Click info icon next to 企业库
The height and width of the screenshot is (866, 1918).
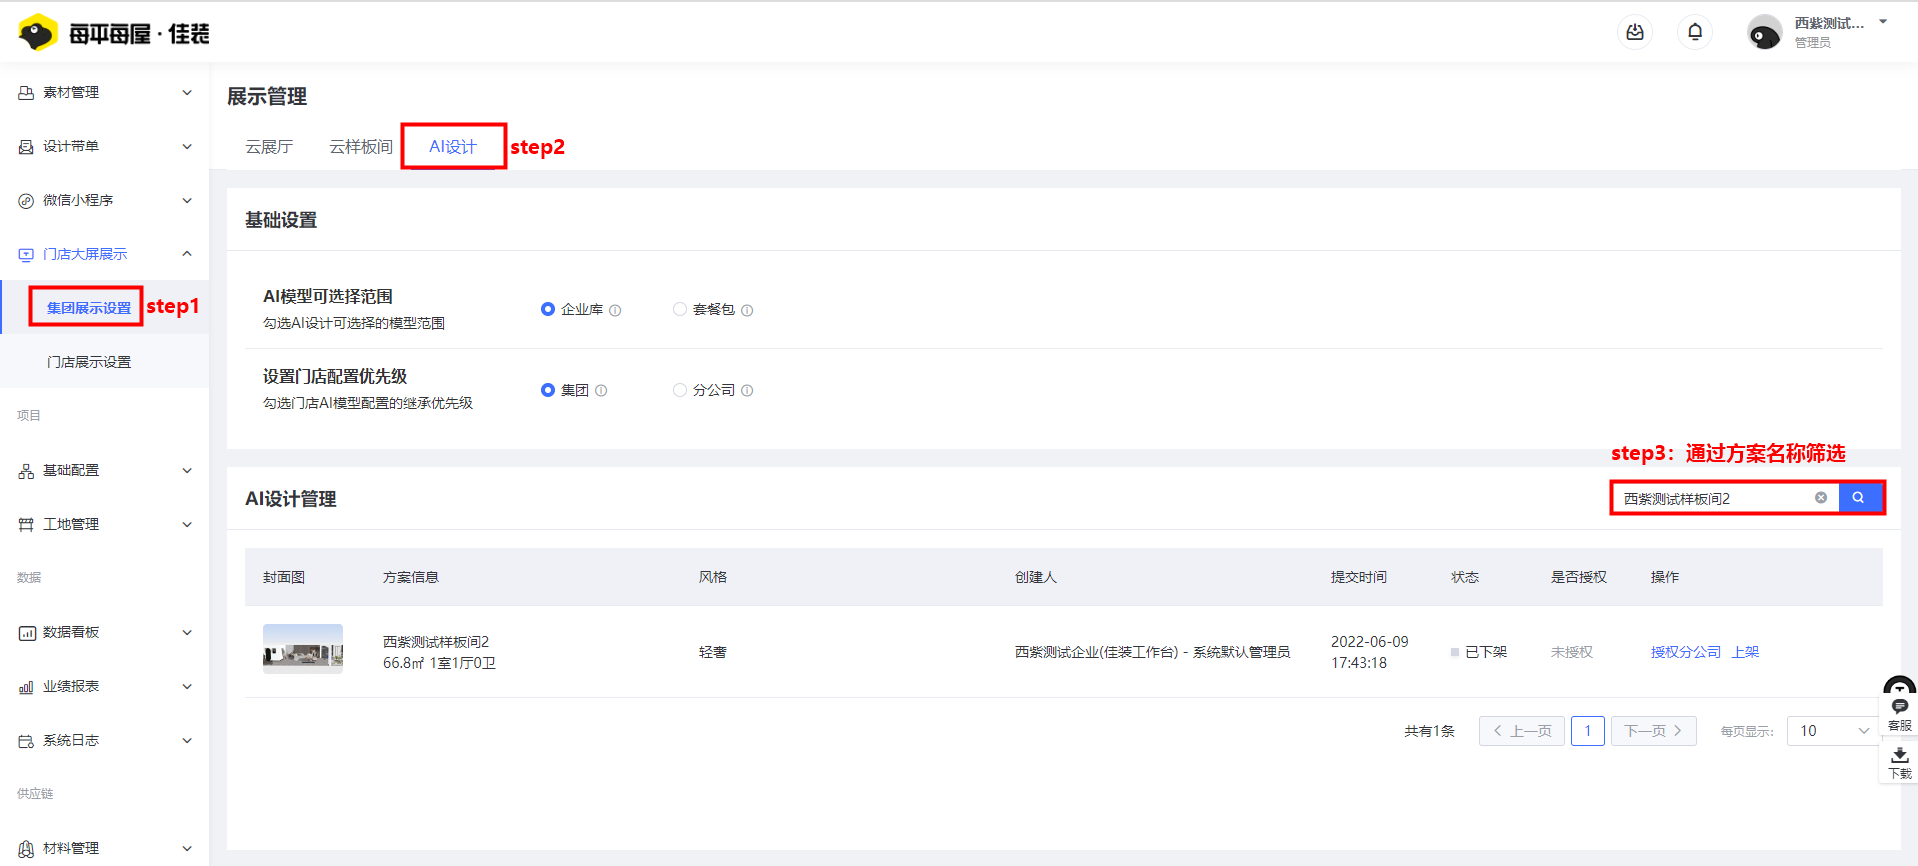point(615,310)
